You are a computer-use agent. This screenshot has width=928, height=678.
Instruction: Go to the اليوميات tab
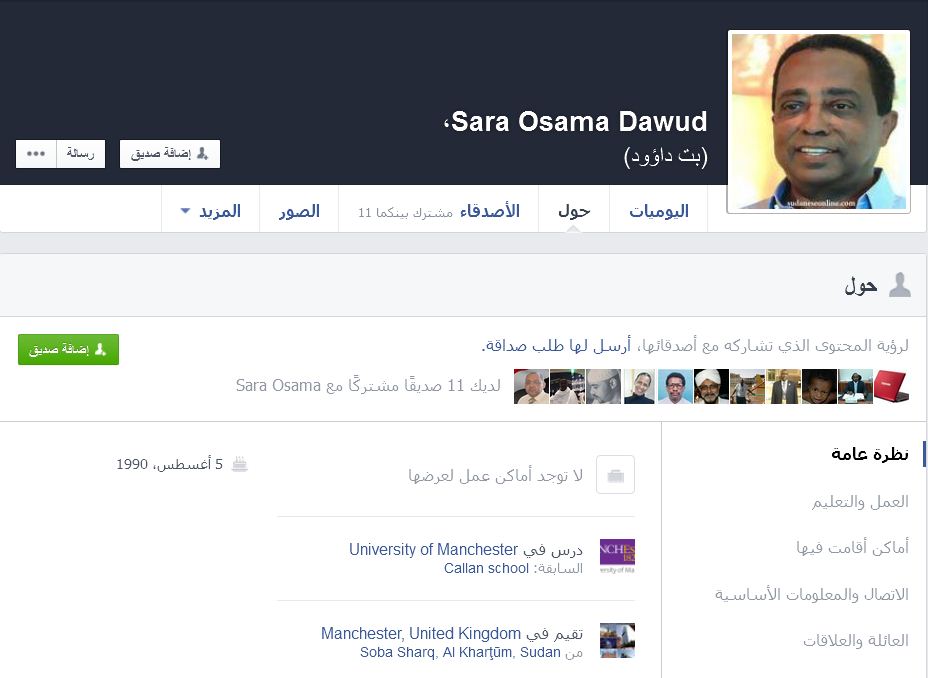(x=658, y=211)
